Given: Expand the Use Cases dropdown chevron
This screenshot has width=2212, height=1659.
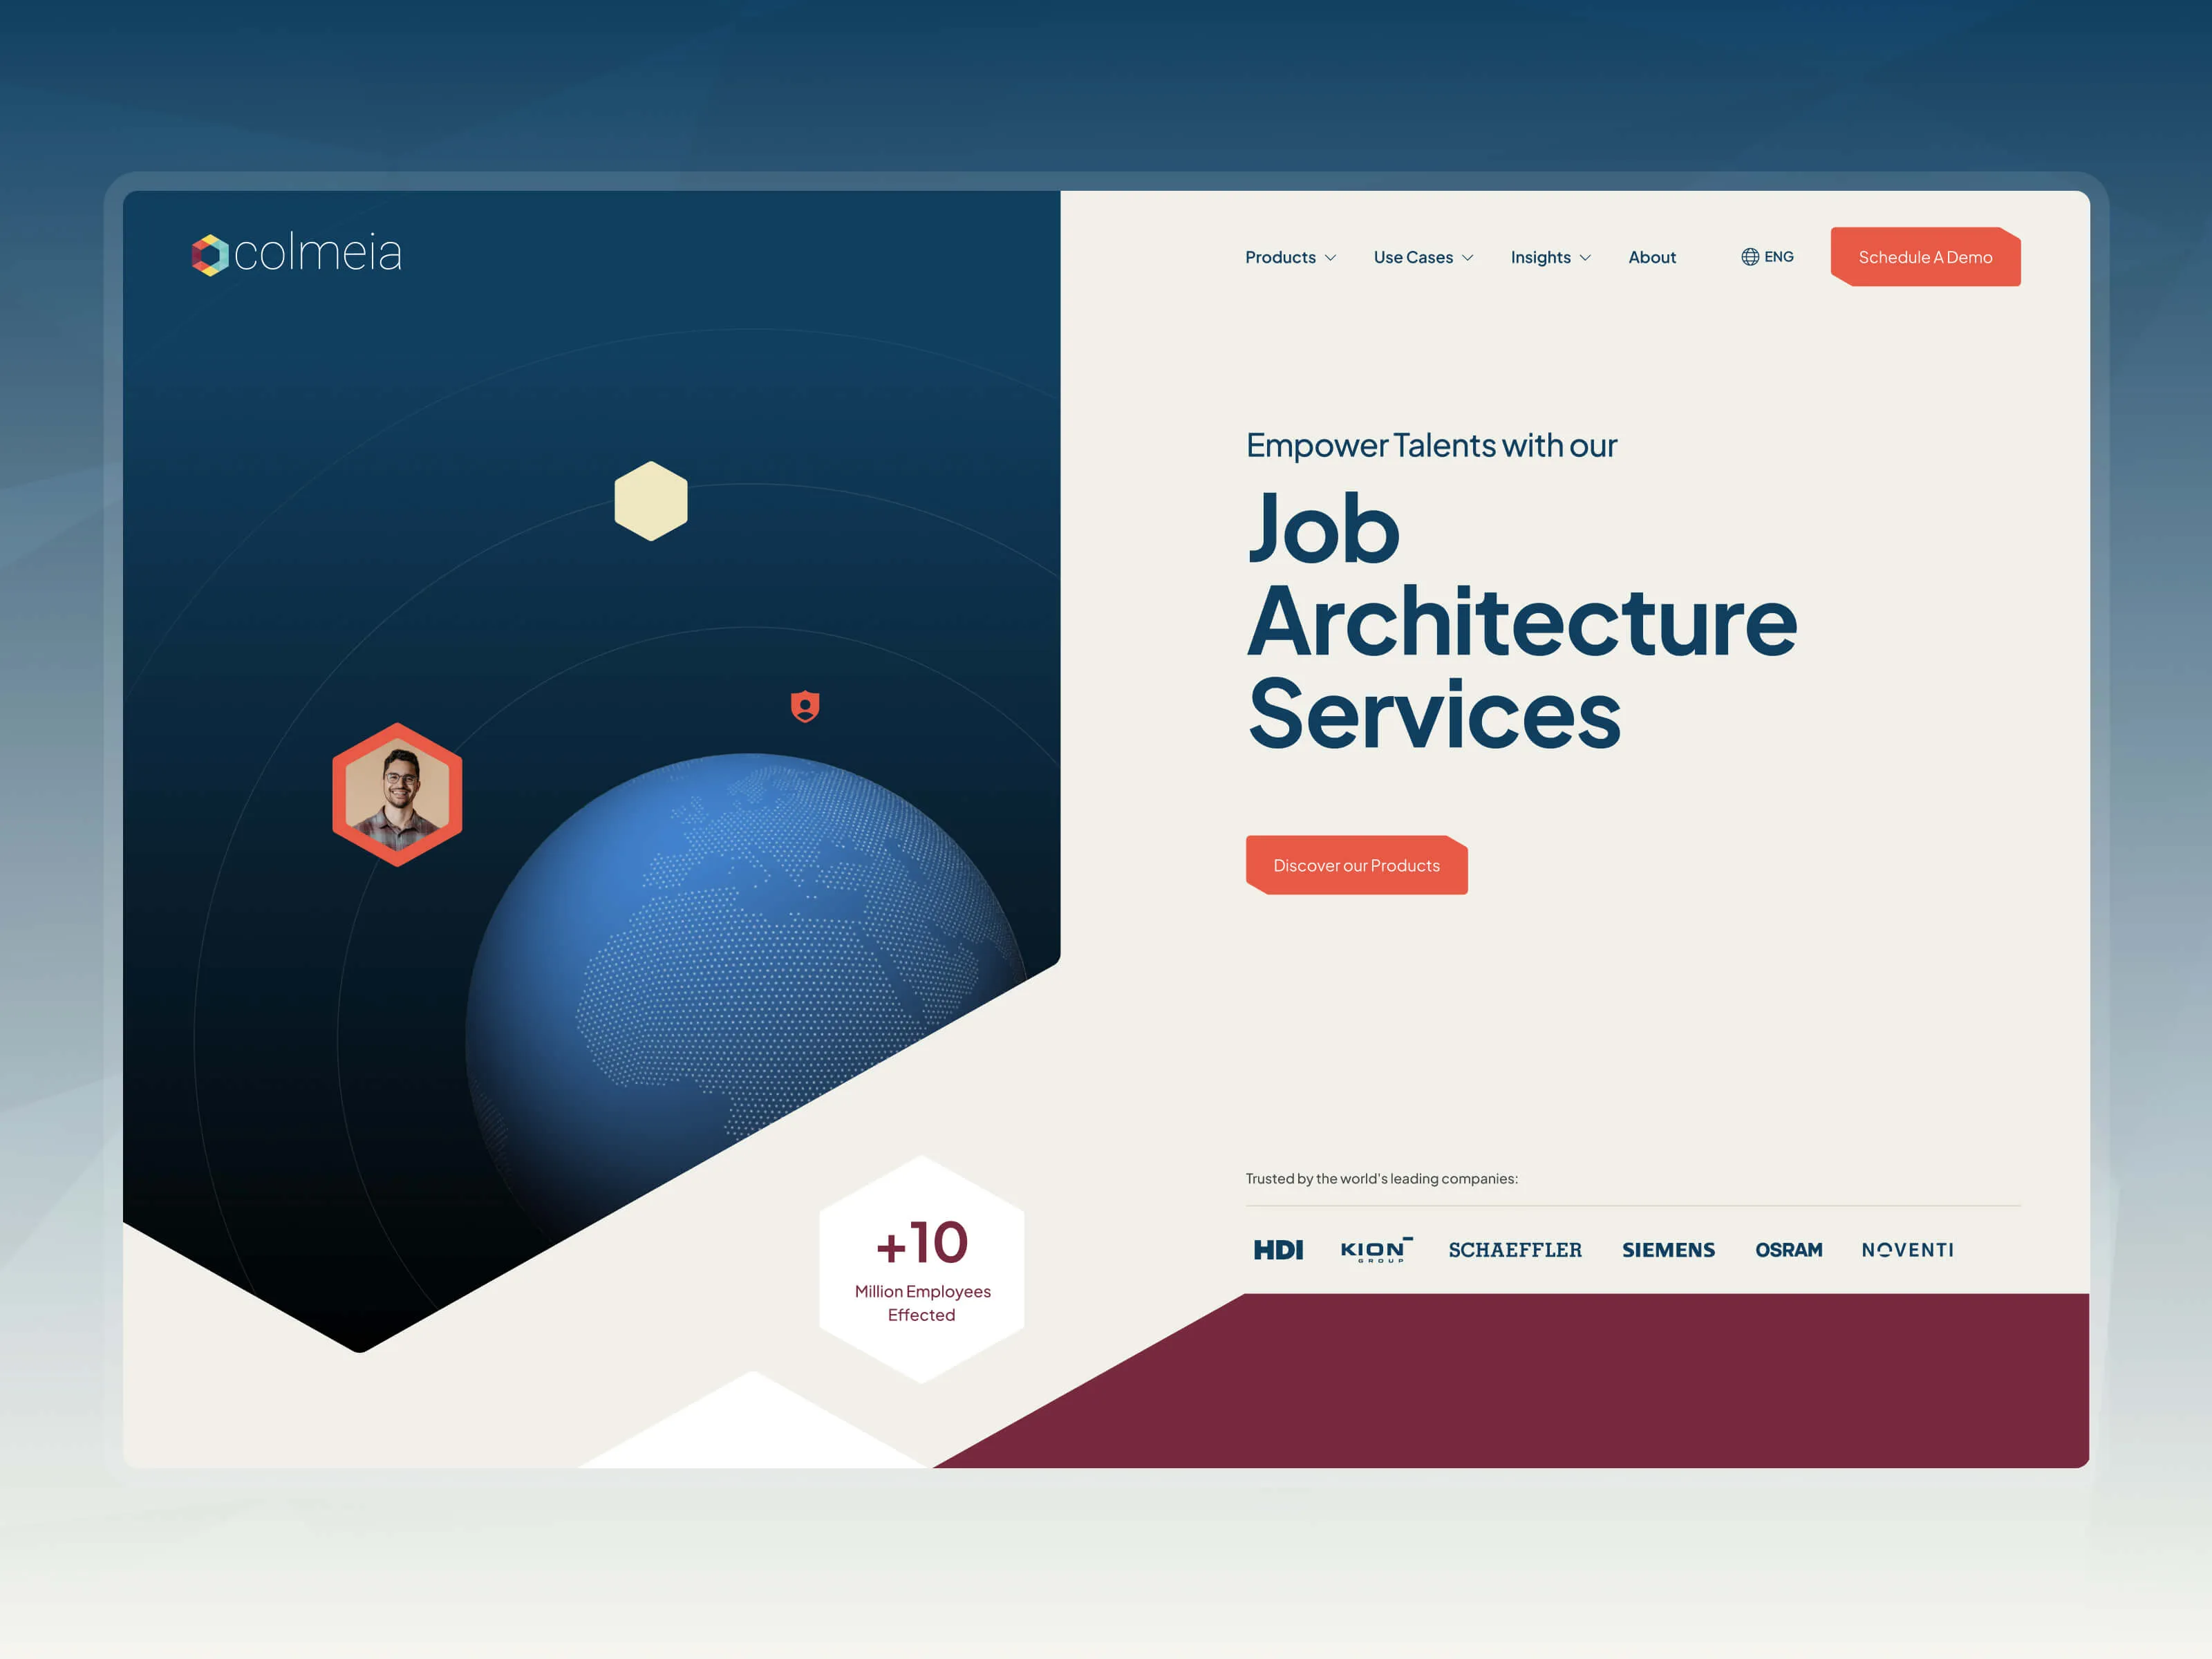Looking at the screenshot, I should tap(1468, 258).
